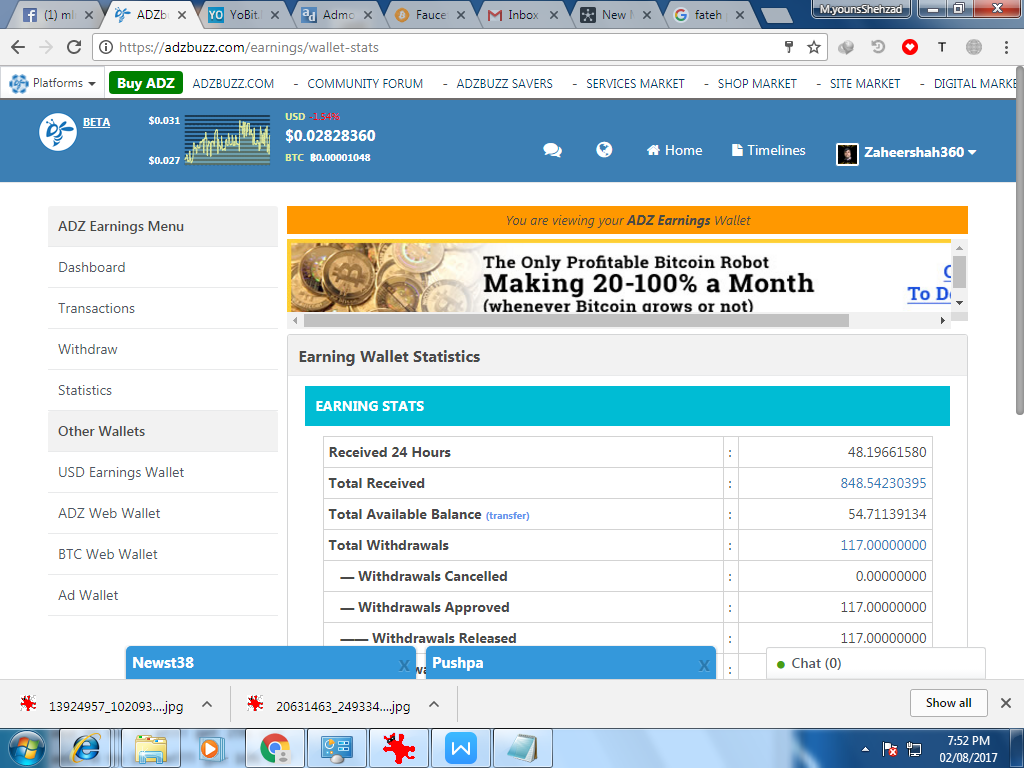Expand the Zaheershah360 user menu
Image resolution: width=1024 pixels, height=768 pixels.
pyautogui.click(x=920, y=152)
